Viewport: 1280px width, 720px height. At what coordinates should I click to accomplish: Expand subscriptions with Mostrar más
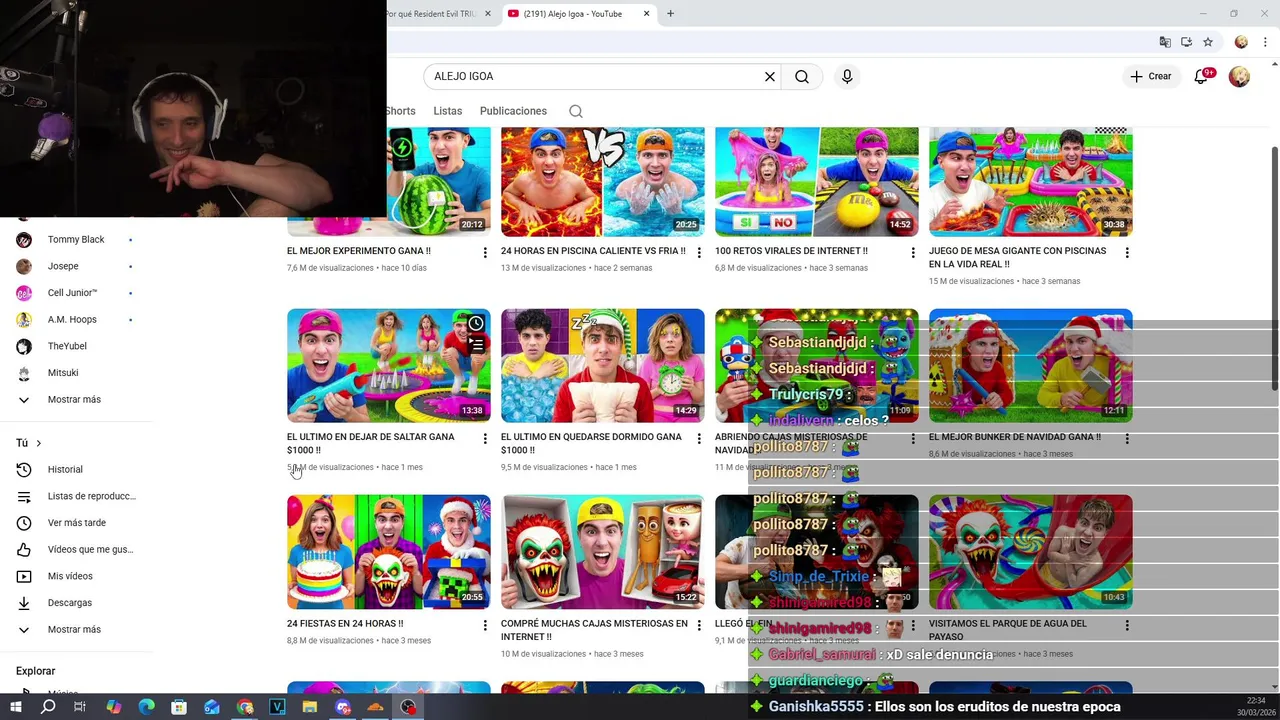pyautogui.click(x=76, y=399)
